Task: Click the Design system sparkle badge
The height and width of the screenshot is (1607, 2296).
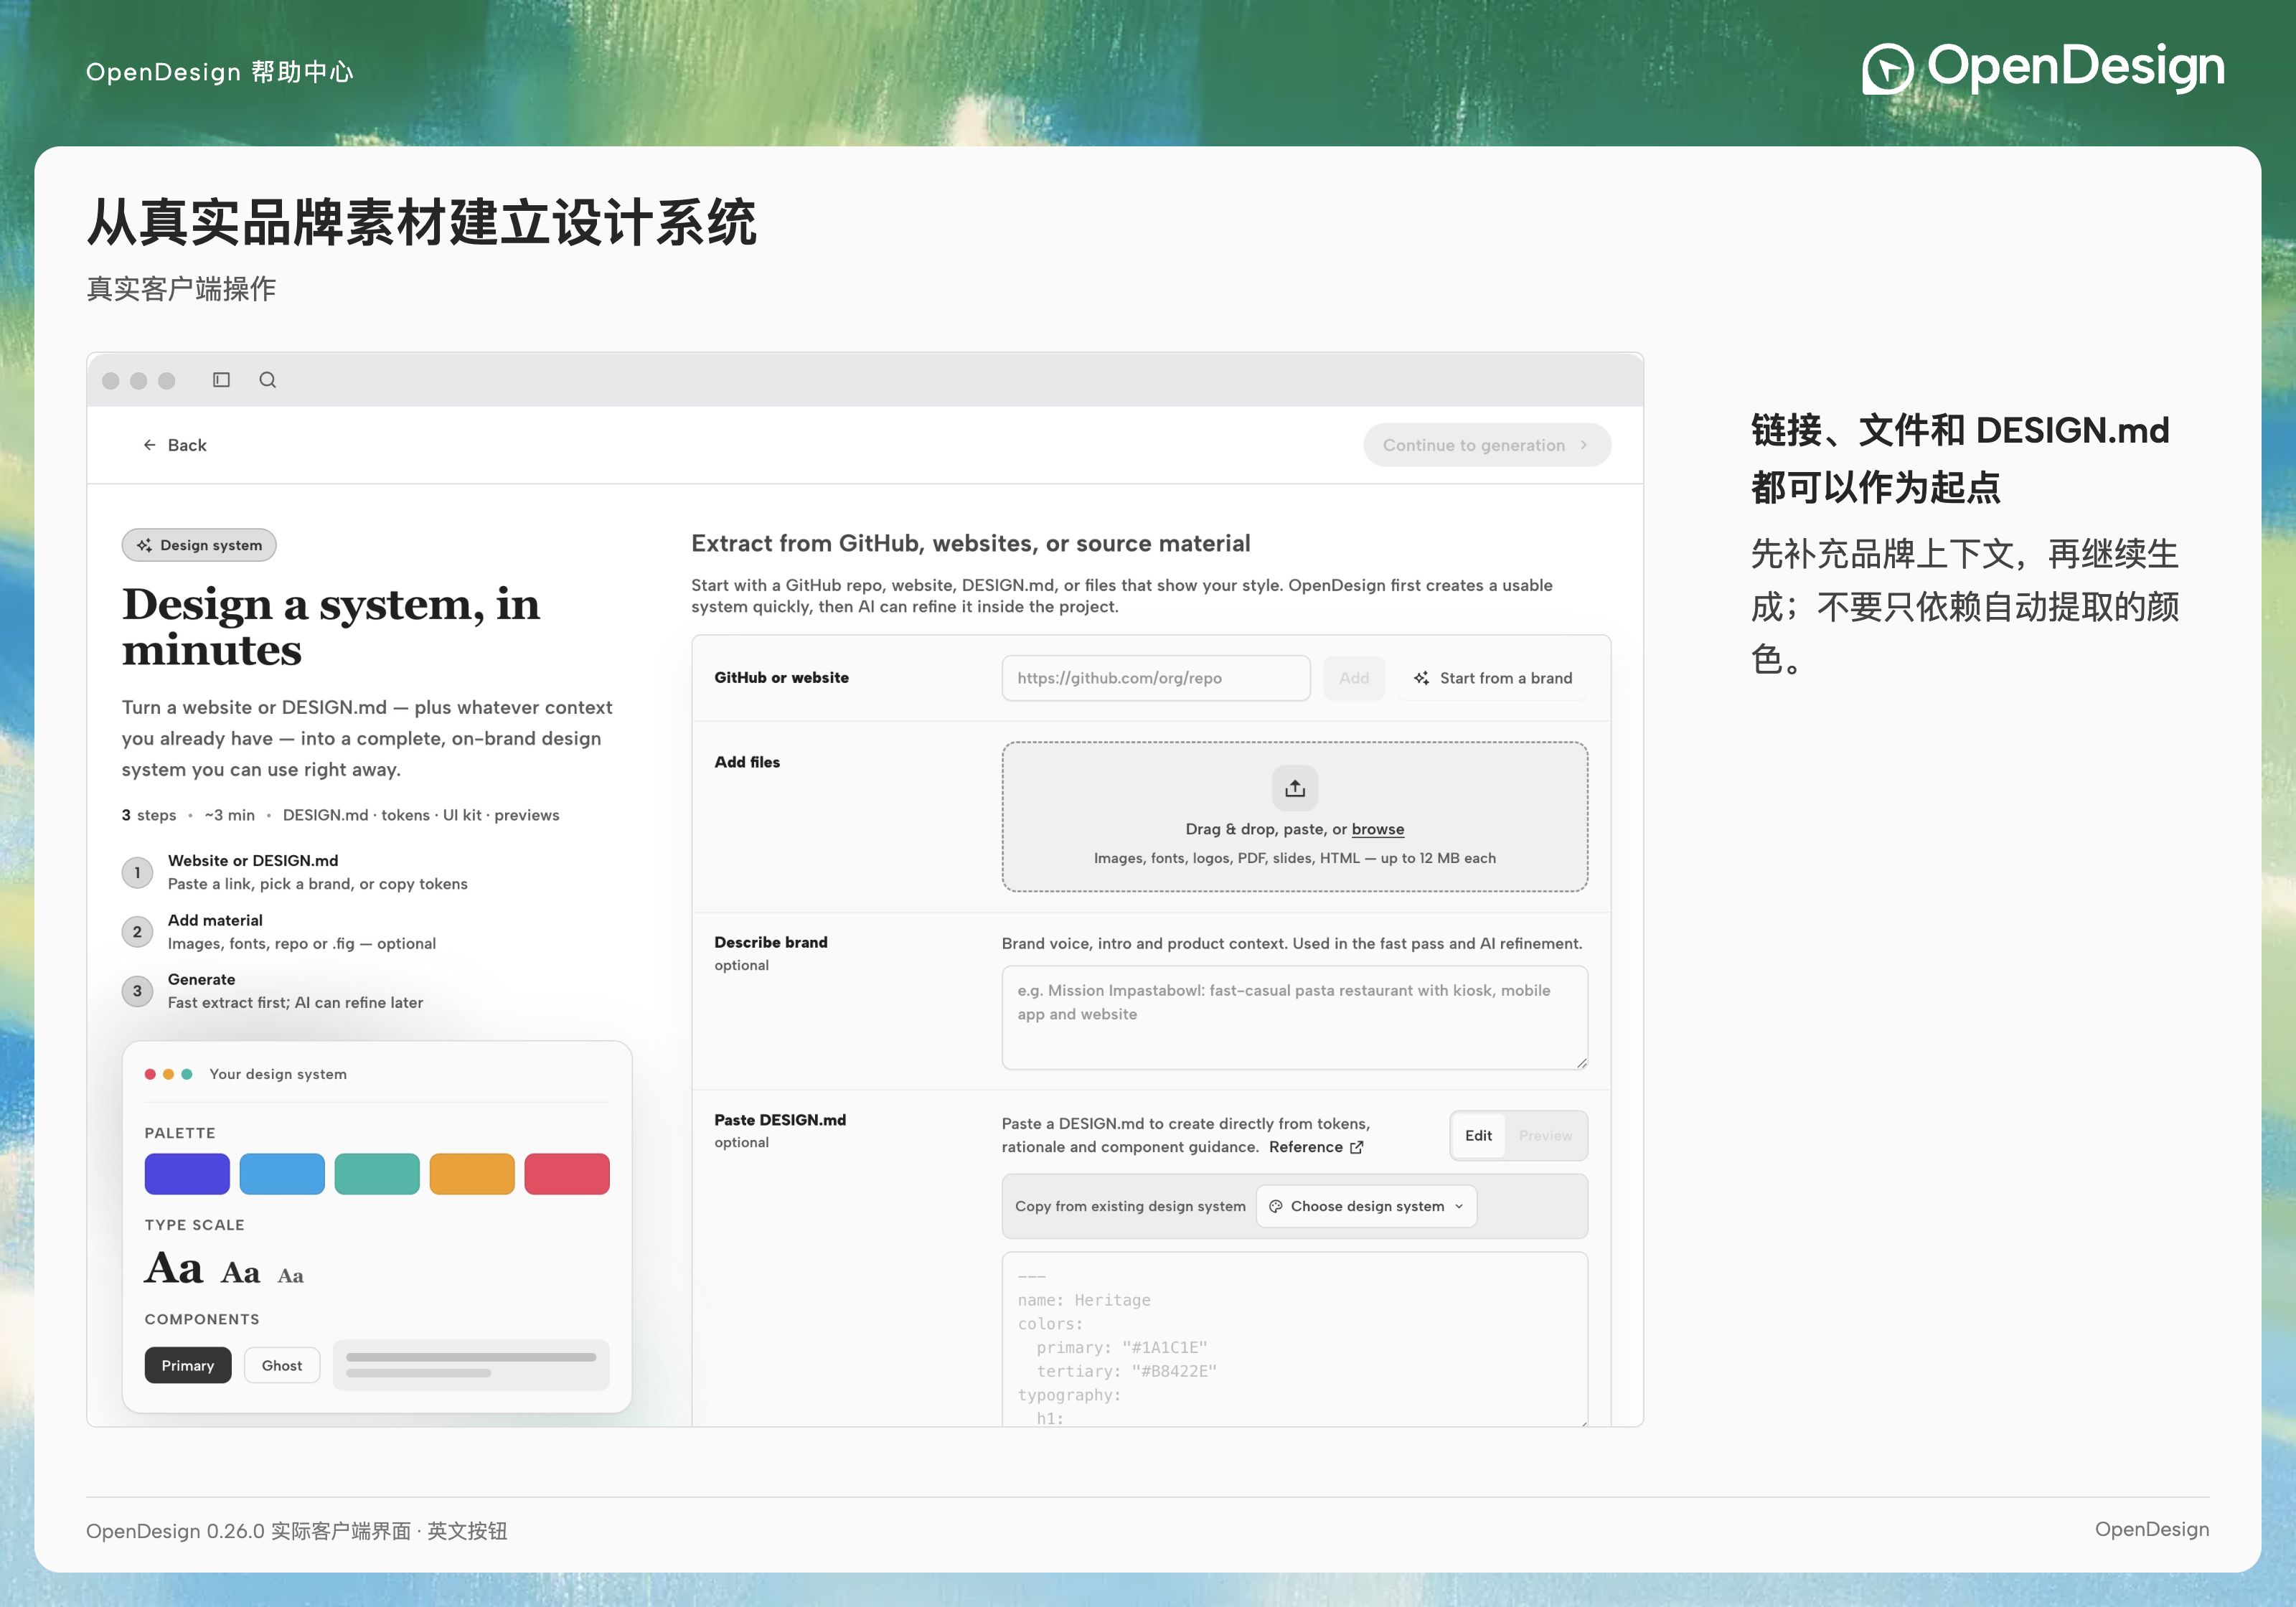Action: (199, 545)
